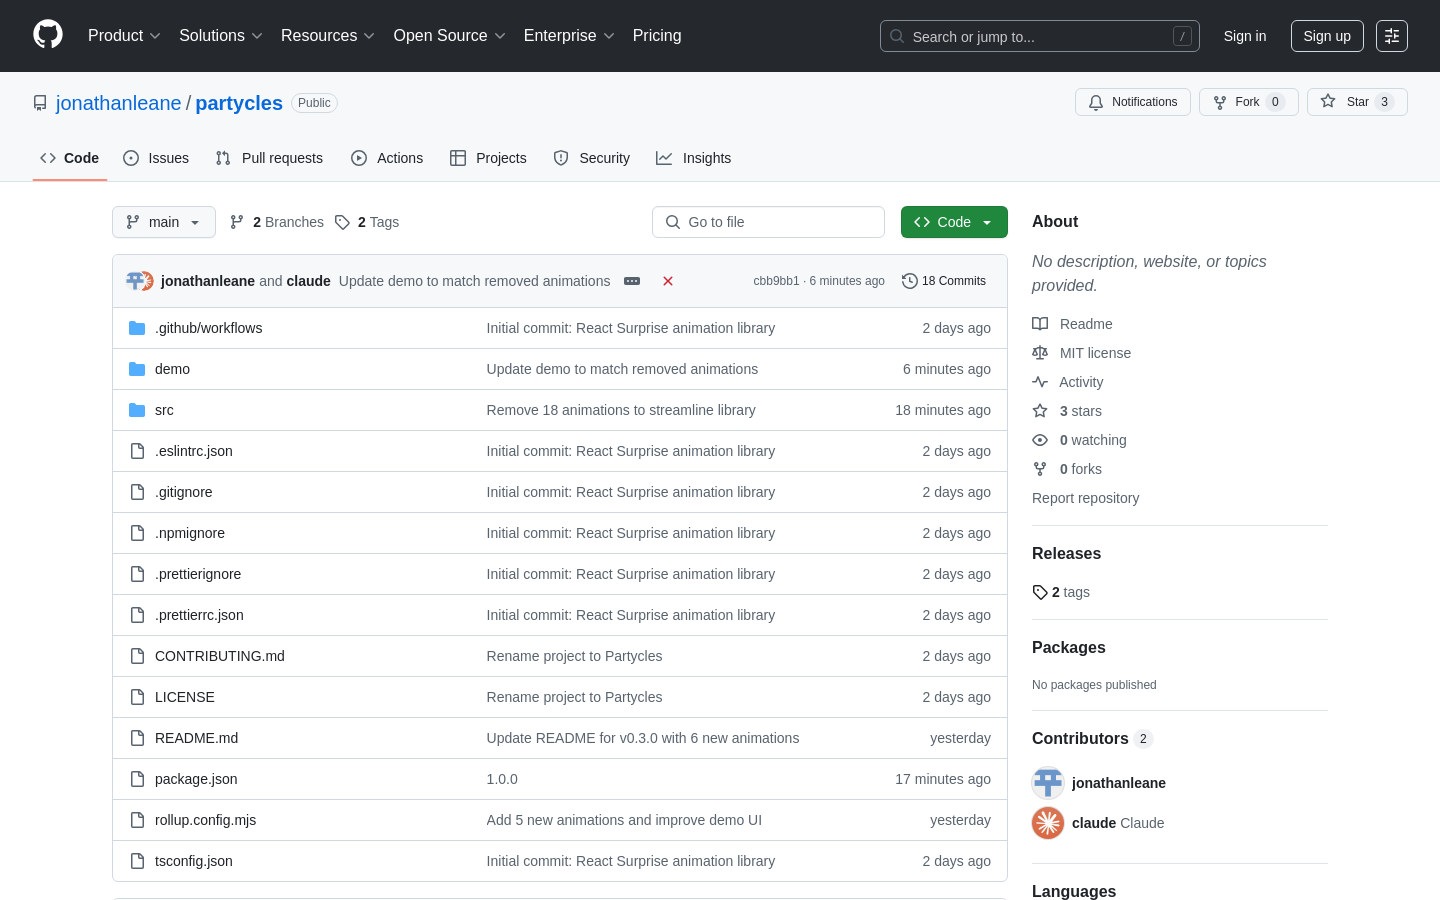Screen dimensions: 1440x900
Task: Switch to the Pull requests tab
Action: pyautogui.click(x=269, y=158)
